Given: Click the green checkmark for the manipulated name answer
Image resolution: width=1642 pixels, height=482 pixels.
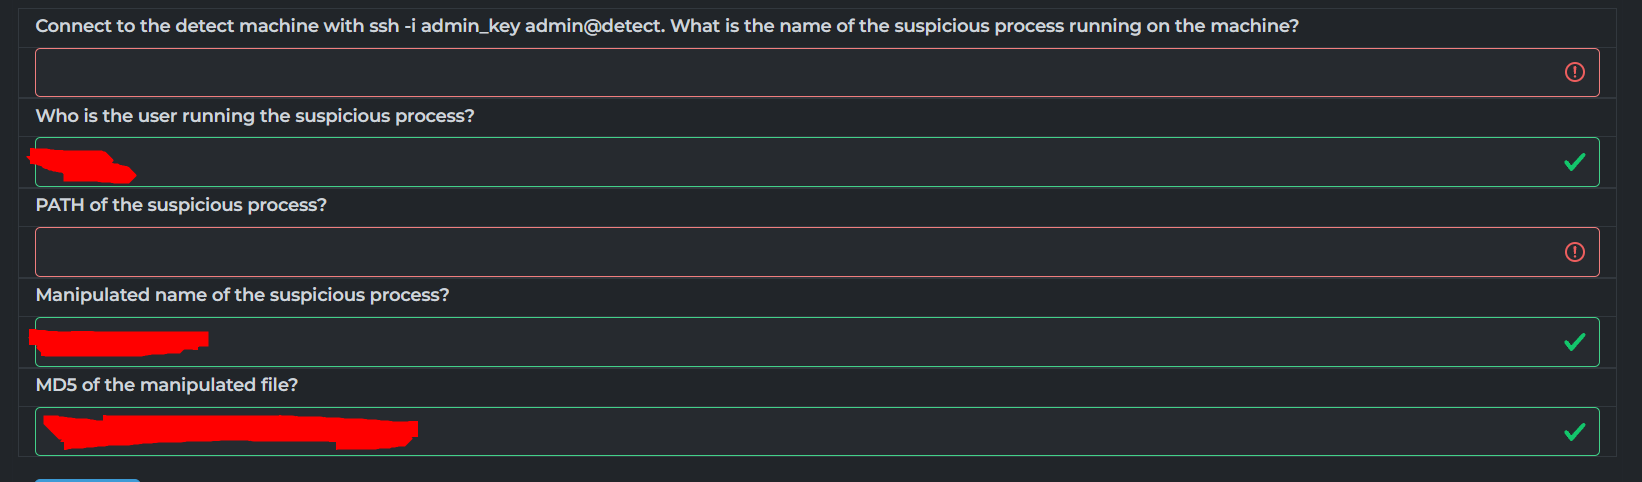Looking at the screenshot, I should 1574,342.
